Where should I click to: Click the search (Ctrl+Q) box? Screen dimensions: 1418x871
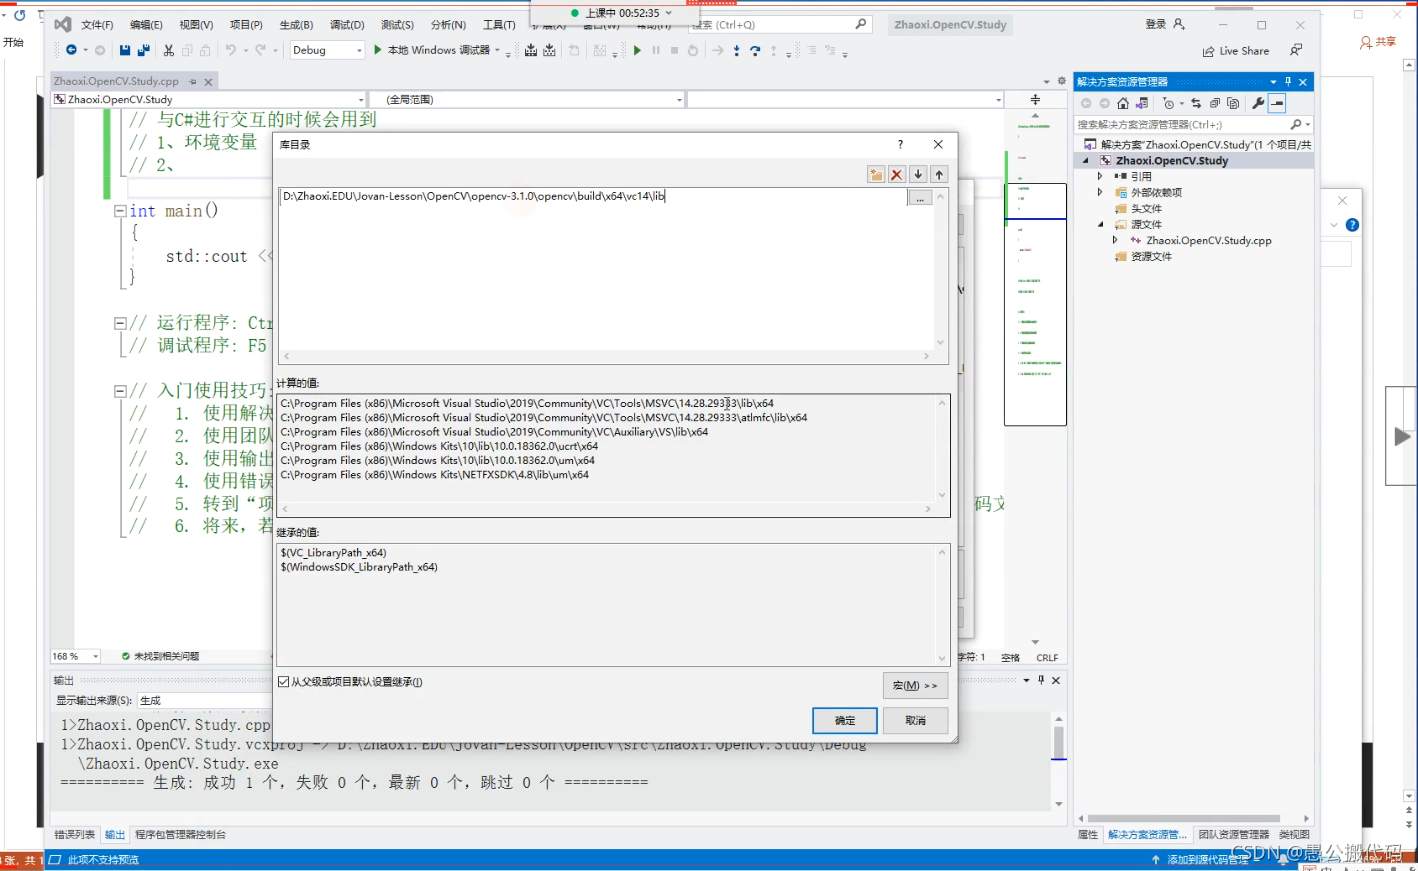780,24
